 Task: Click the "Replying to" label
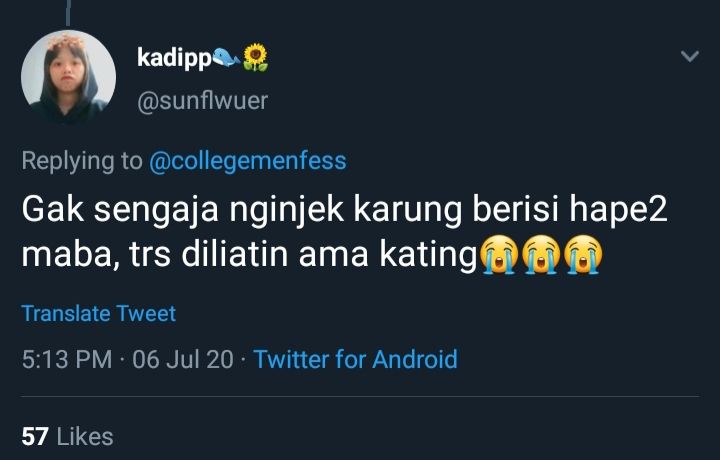82,160
